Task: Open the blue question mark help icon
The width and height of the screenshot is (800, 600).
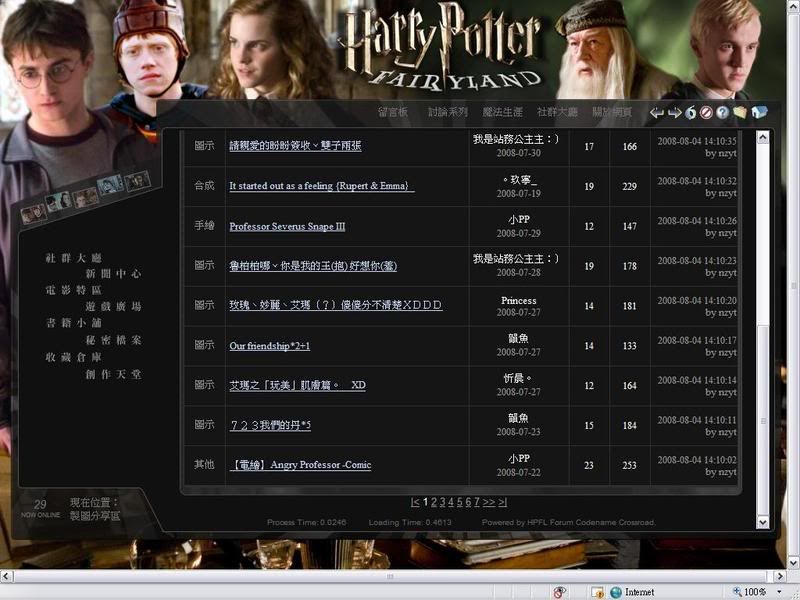Action: 722,112
